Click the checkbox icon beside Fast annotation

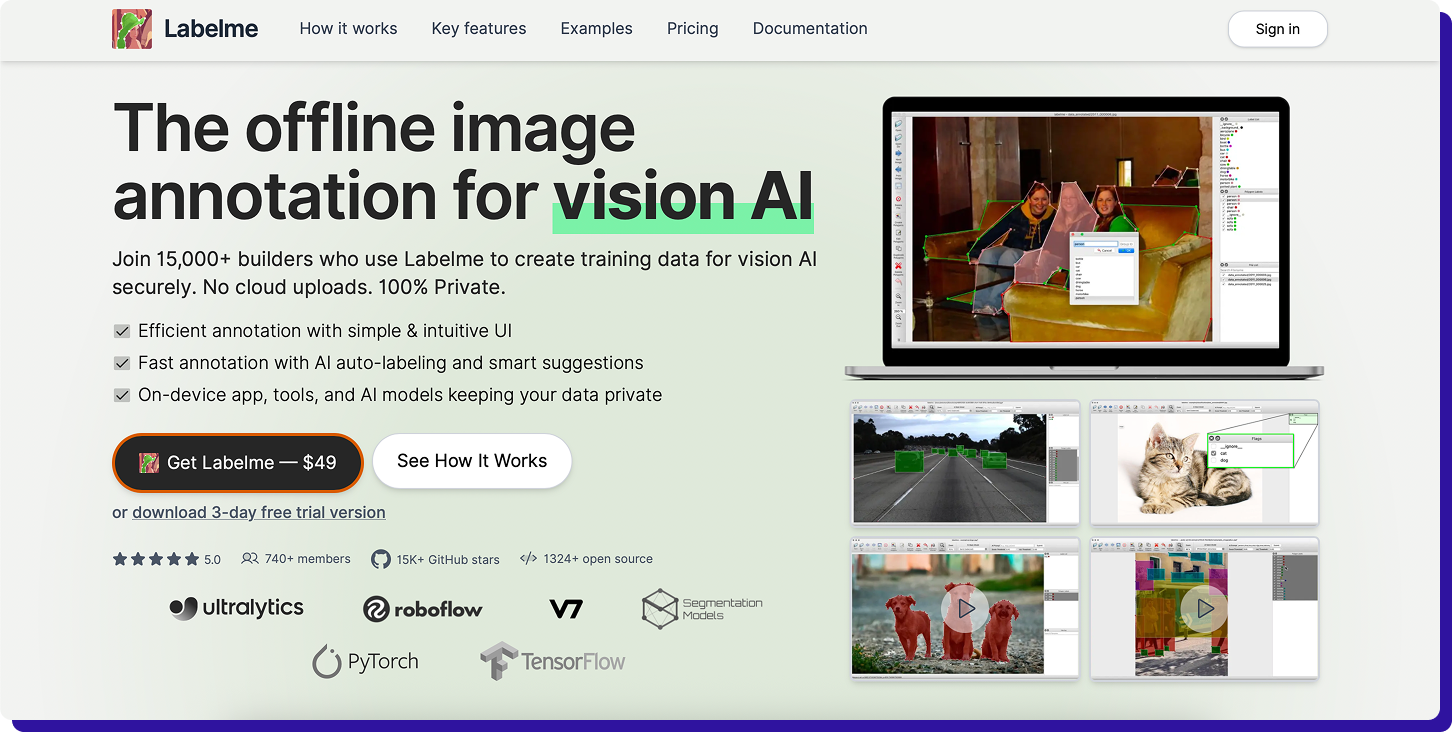point(122,363)
